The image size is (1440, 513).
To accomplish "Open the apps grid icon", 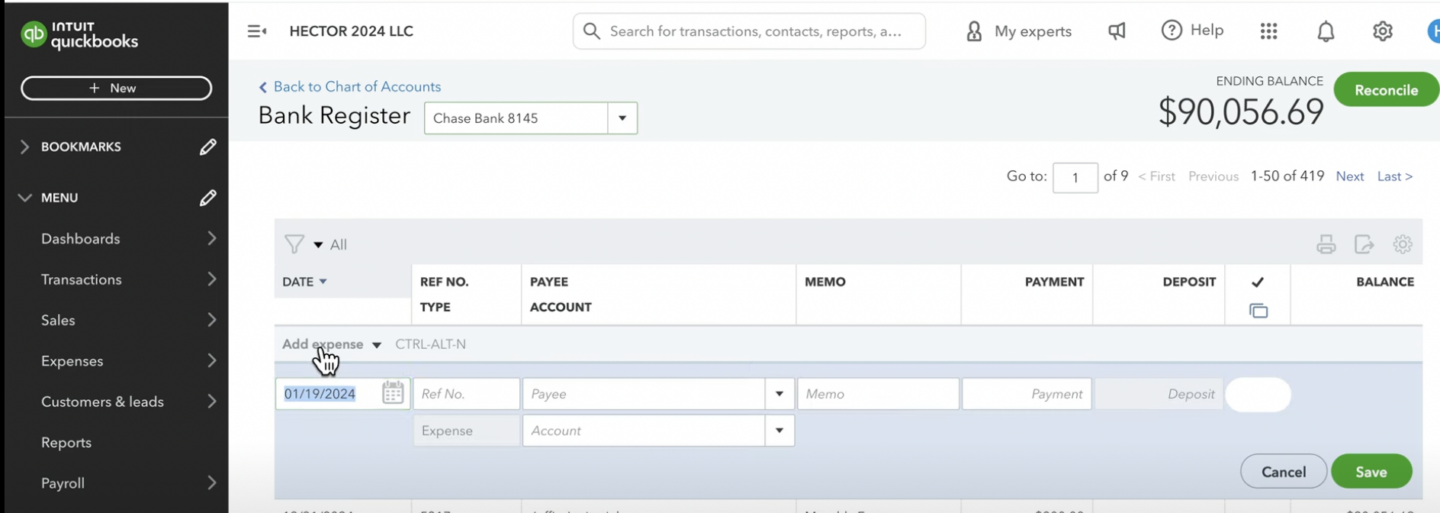I will 1268,32.
